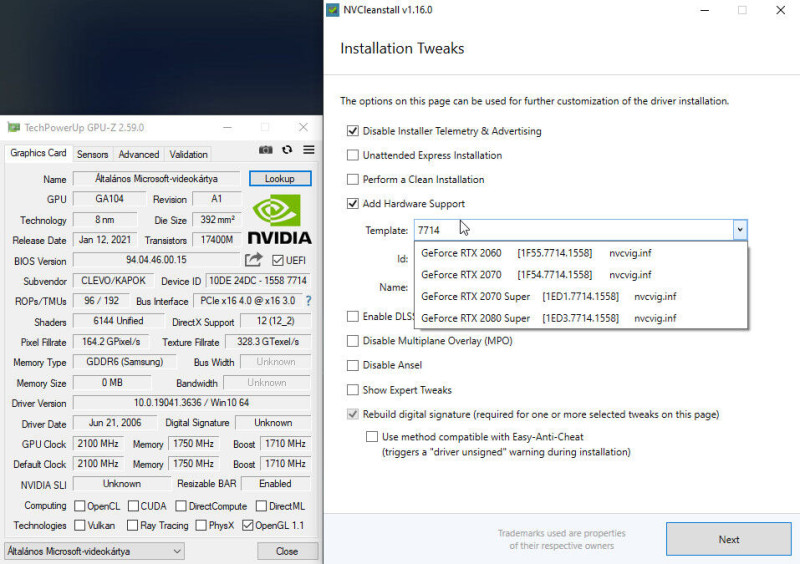Click the Release Date Jan 12, 2021 value

click(x=105, y=240)
